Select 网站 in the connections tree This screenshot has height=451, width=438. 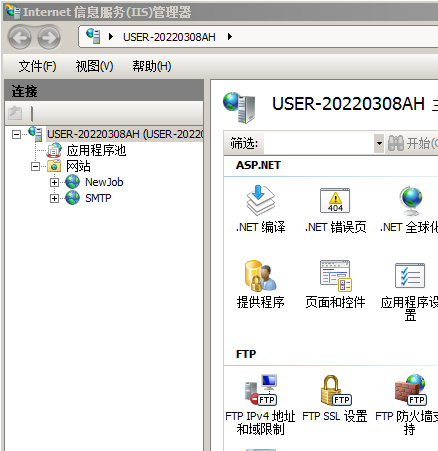point(78,166)
